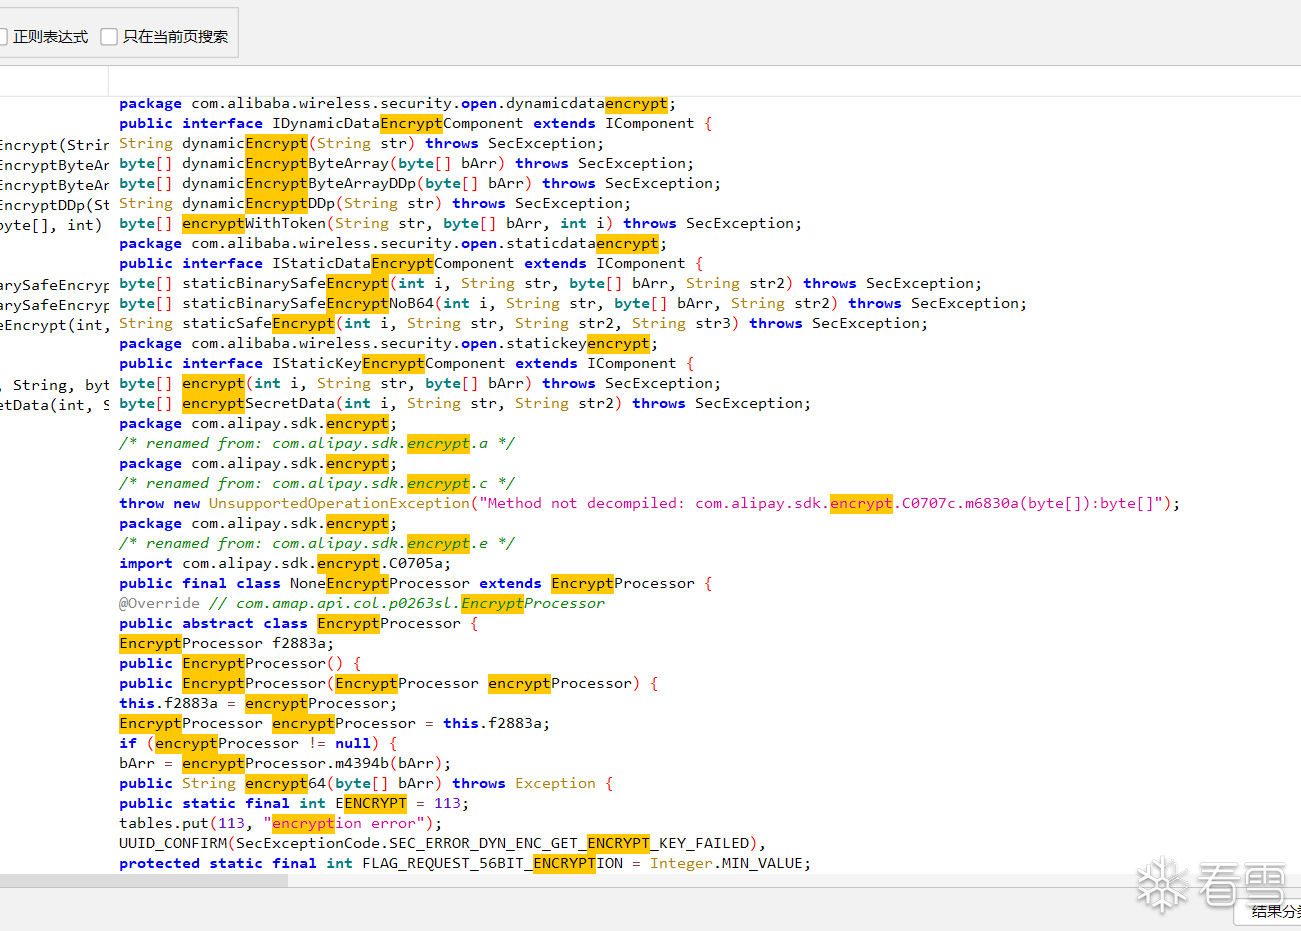Open the 'EENCRYPT = 113' constant row
The image size is (1301, 931).
tap(294, 804)
